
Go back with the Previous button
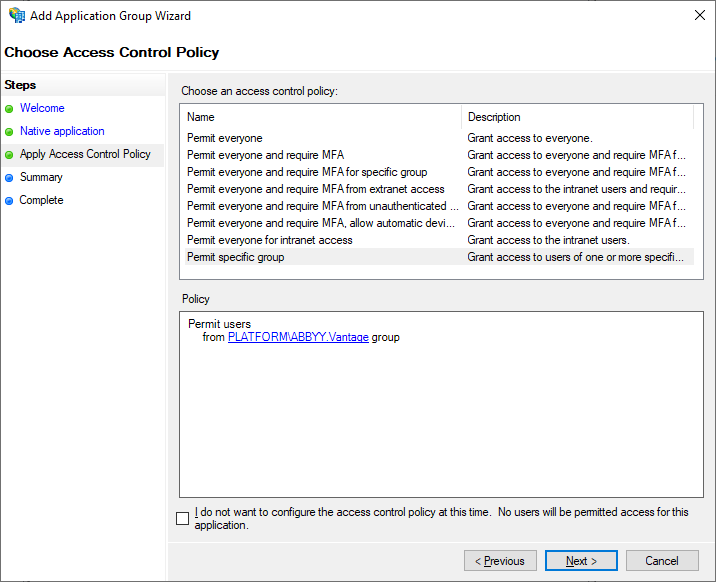(x=500, y=561)
